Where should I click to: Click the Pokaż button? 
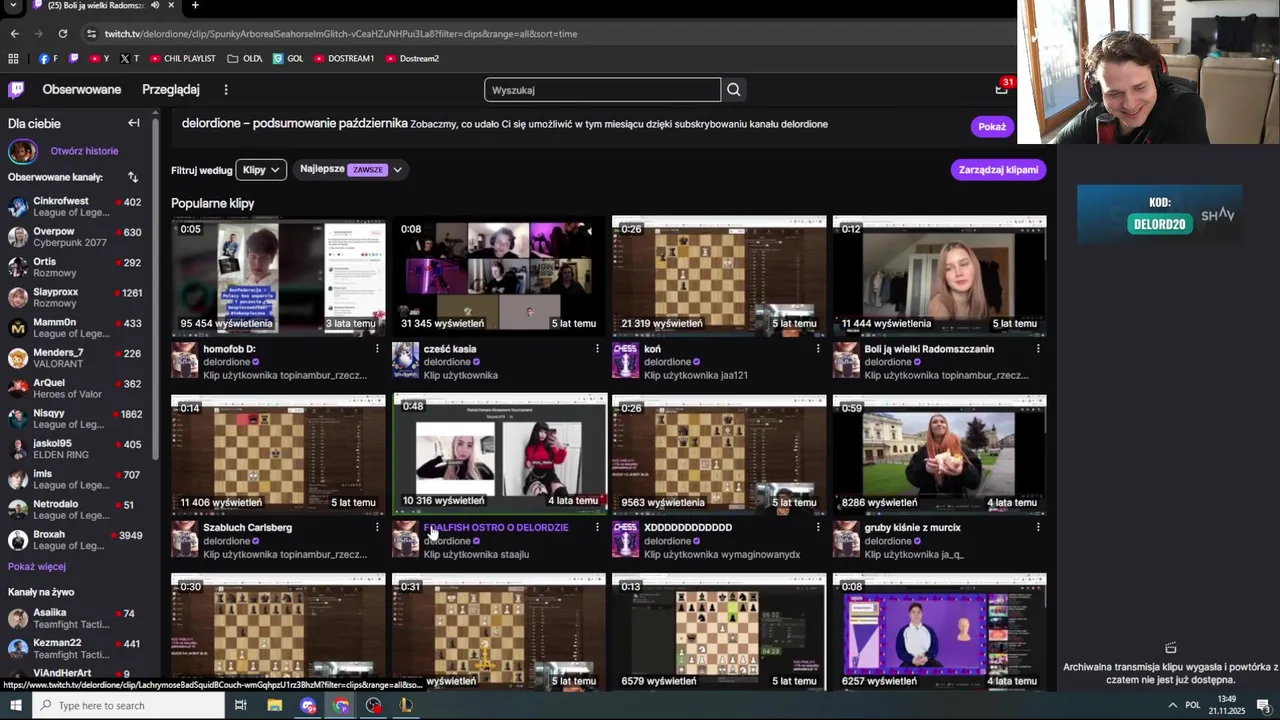[x=992, y=127]
